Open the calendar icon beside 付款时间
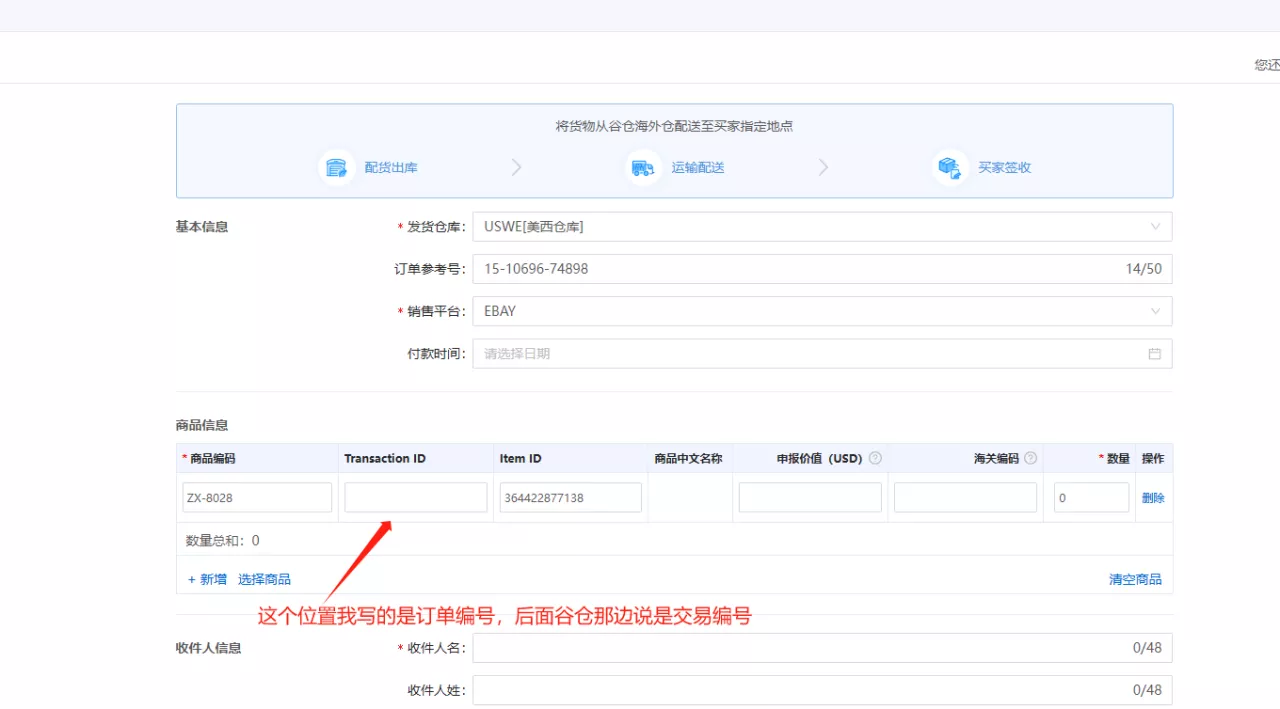This screenshot has height=709, width=1280. pos(1154,353)
